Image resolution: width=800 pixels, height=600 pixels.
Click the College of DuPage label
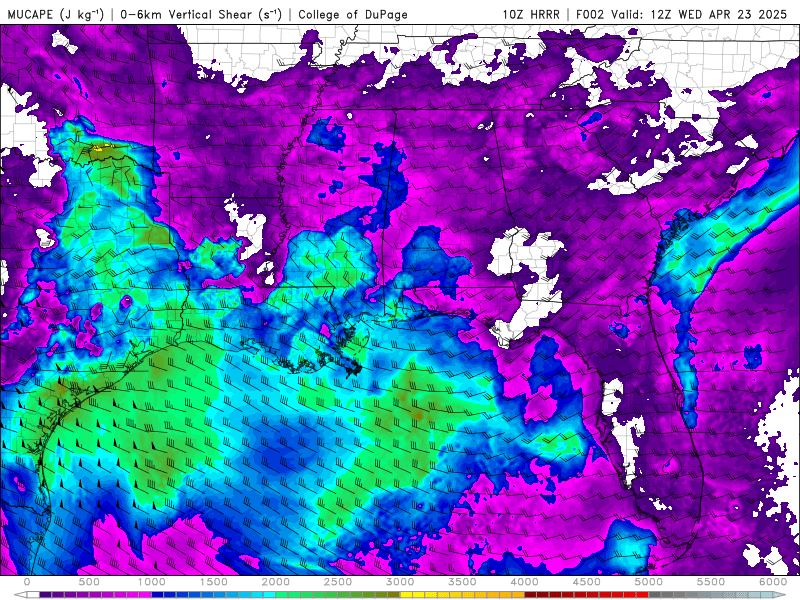click(353, 14)
